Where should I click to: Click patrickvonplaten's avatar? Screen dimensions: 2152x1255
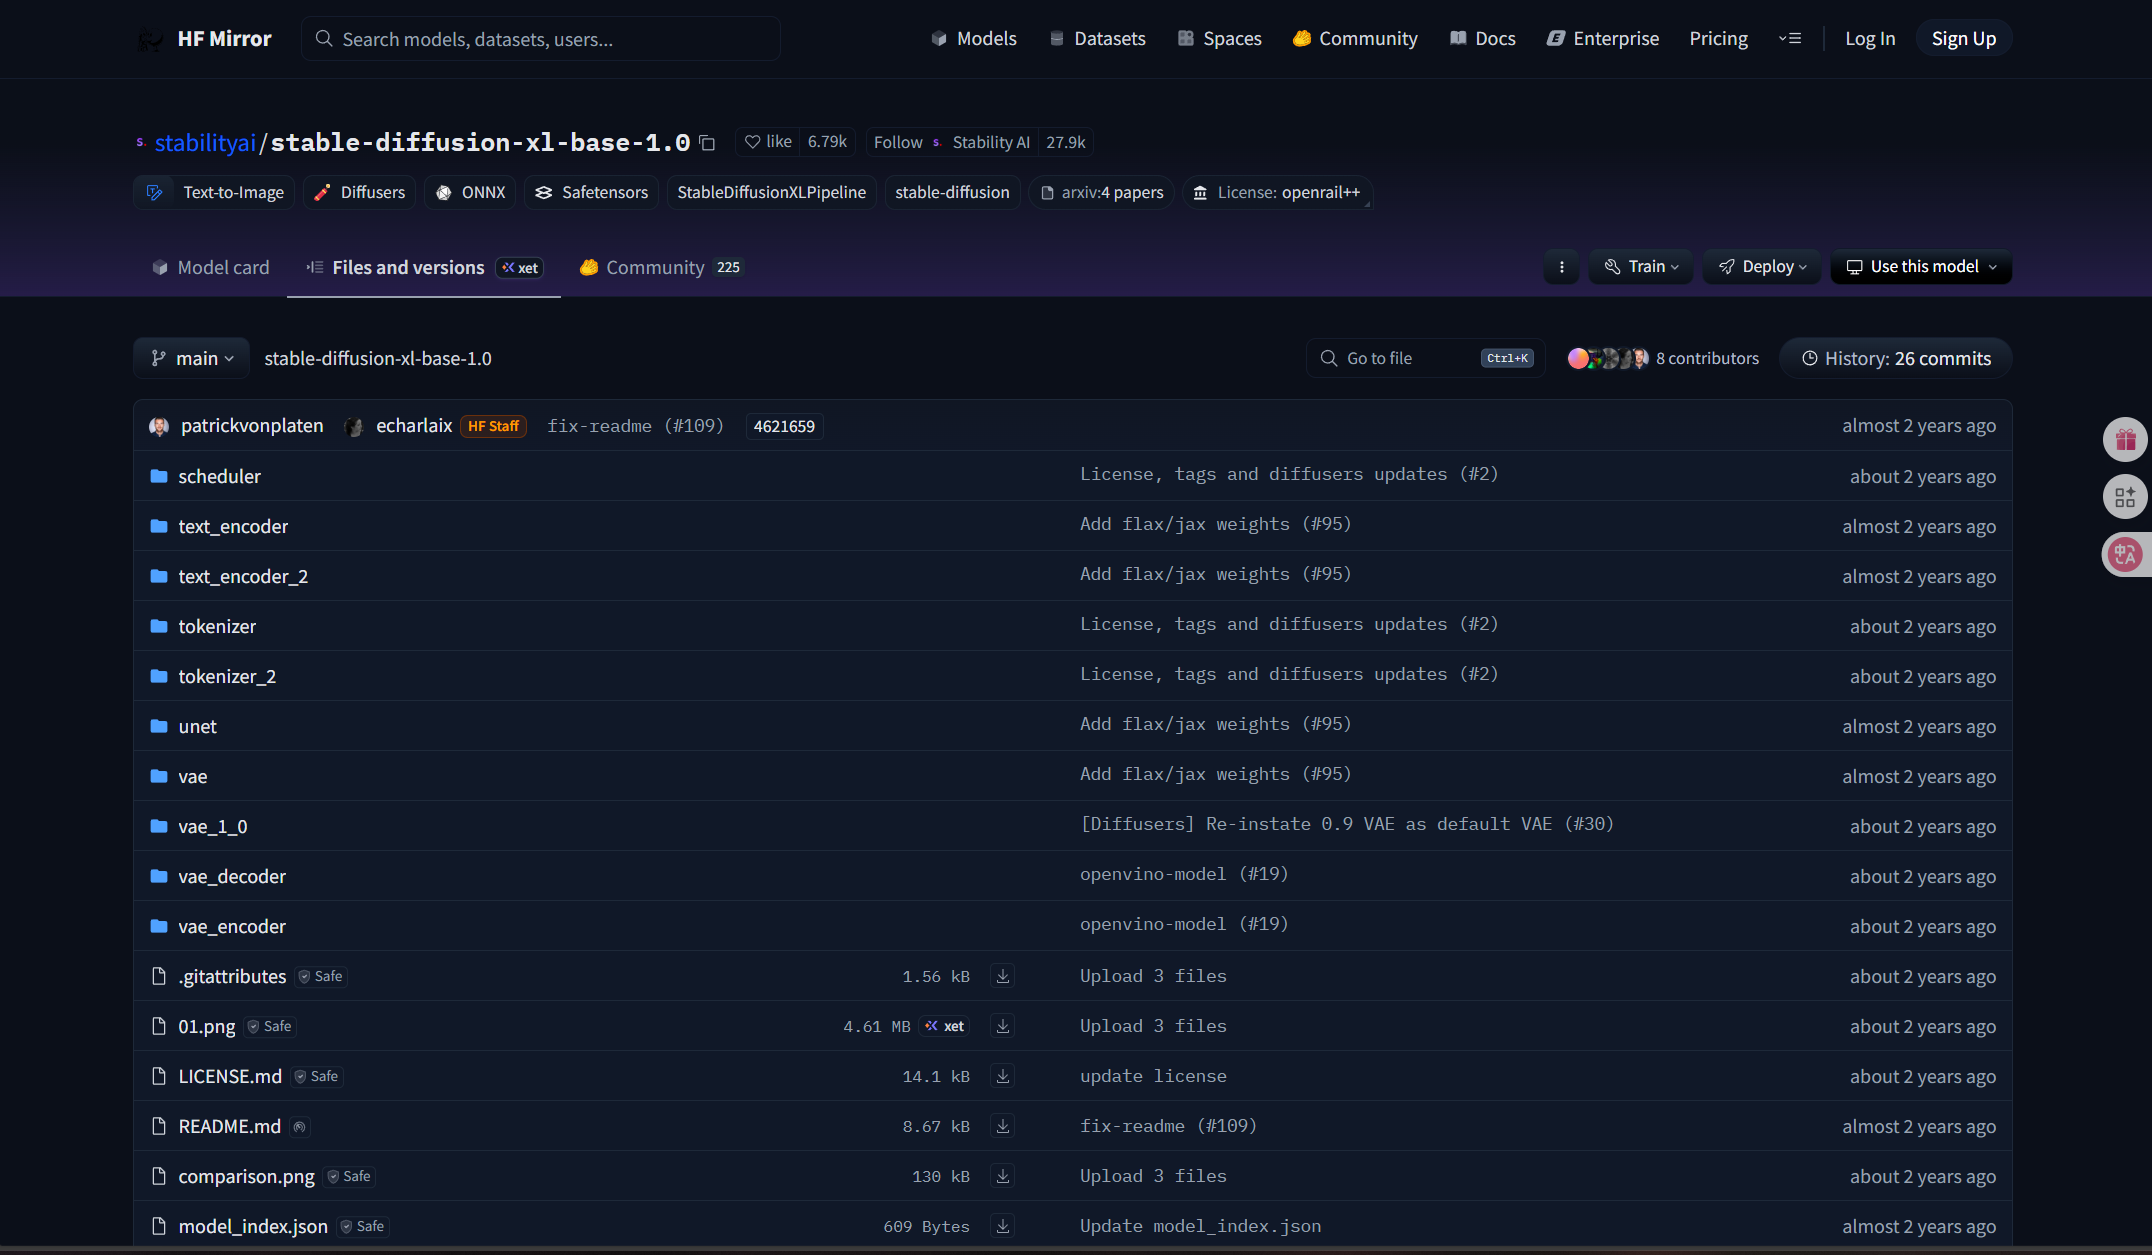(x=159, y=426)
